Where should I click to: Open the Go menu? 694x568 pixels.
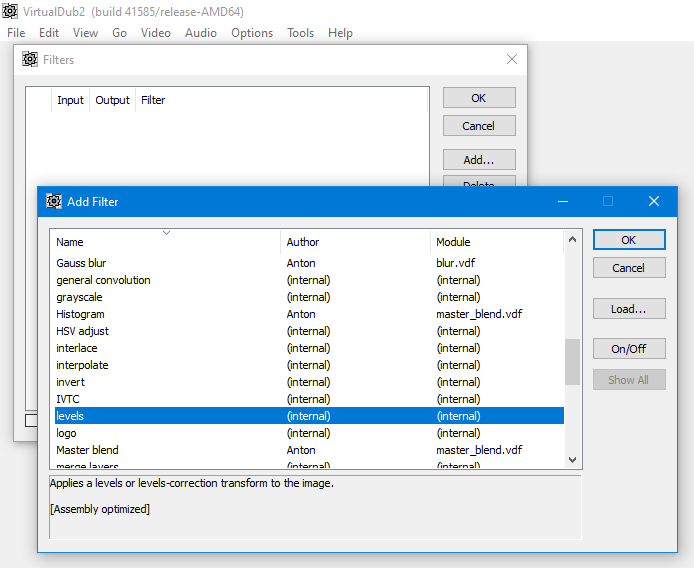[120, 33]
